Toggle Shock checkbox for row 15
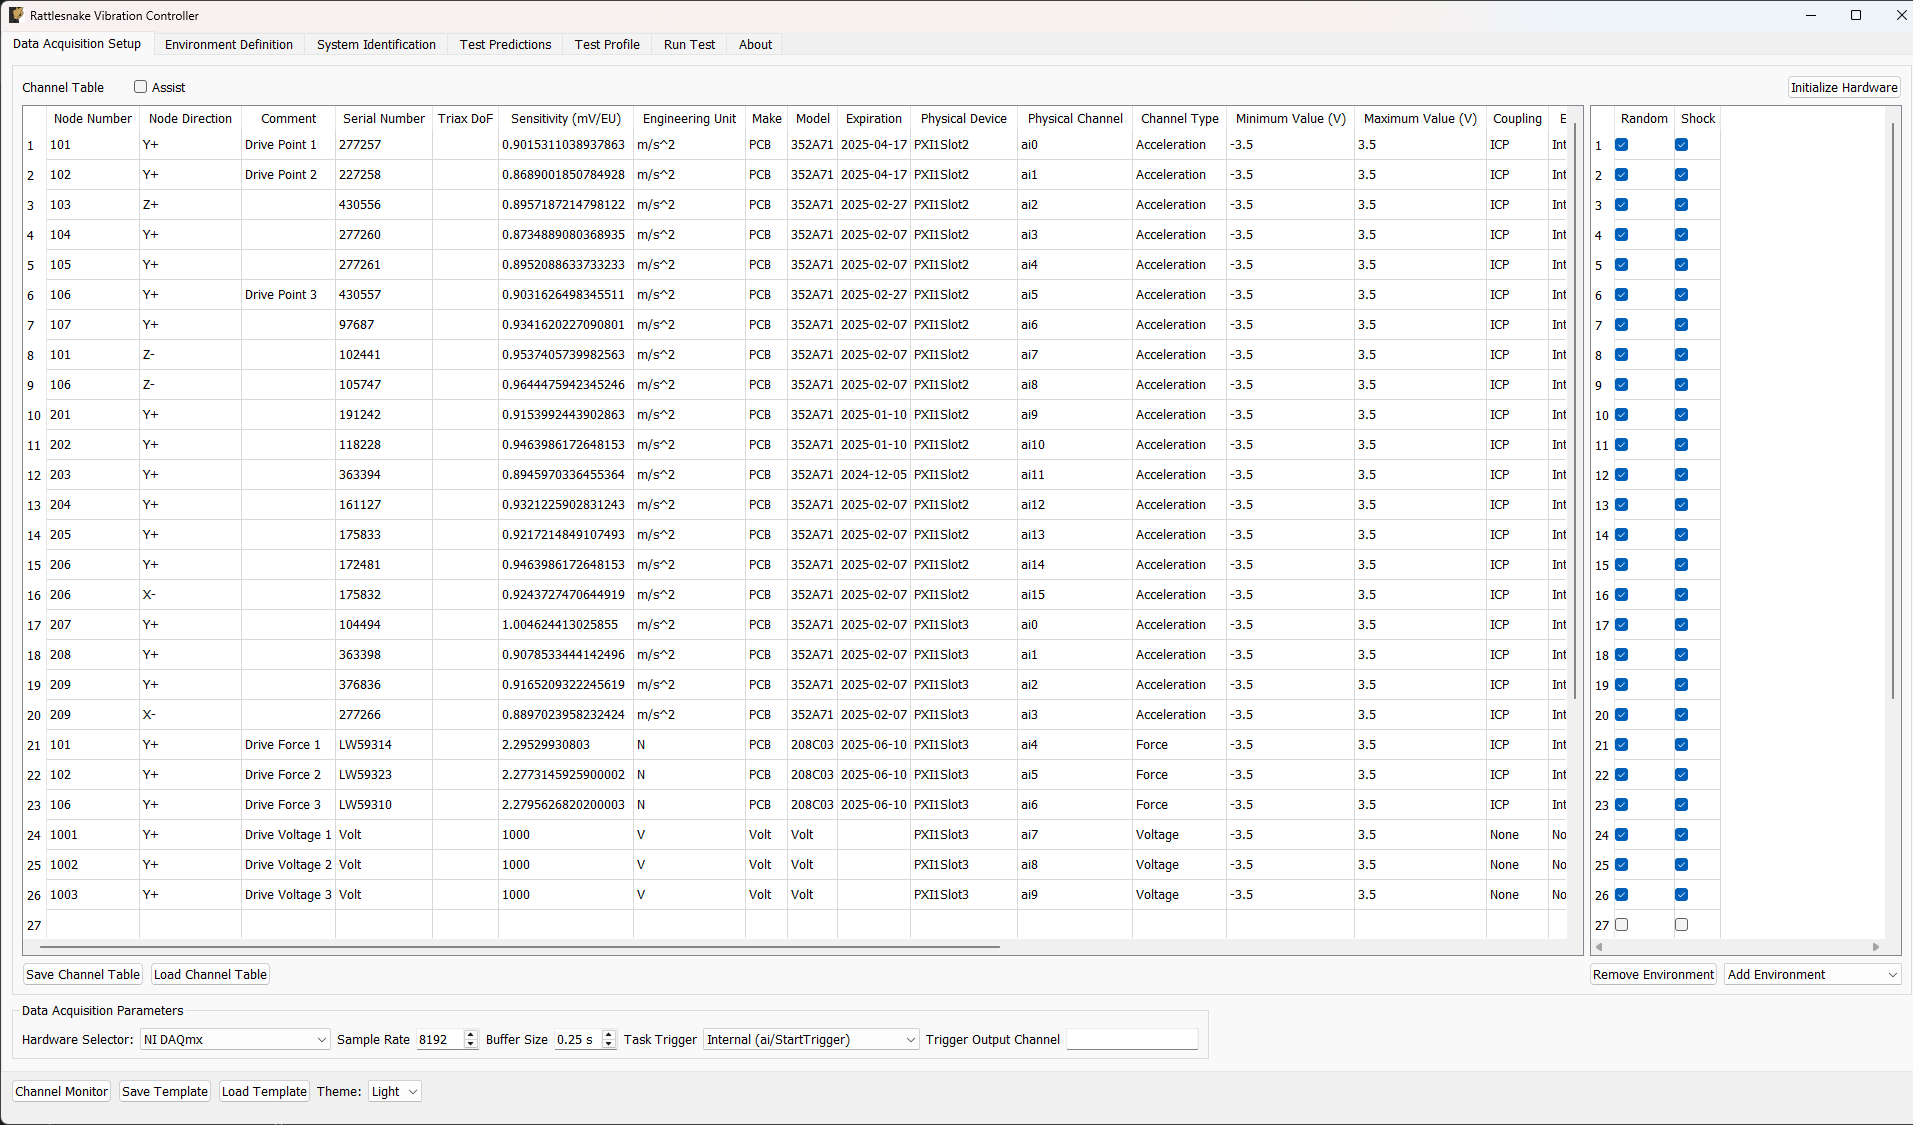1913x1125 pixels. [1682, 565]
